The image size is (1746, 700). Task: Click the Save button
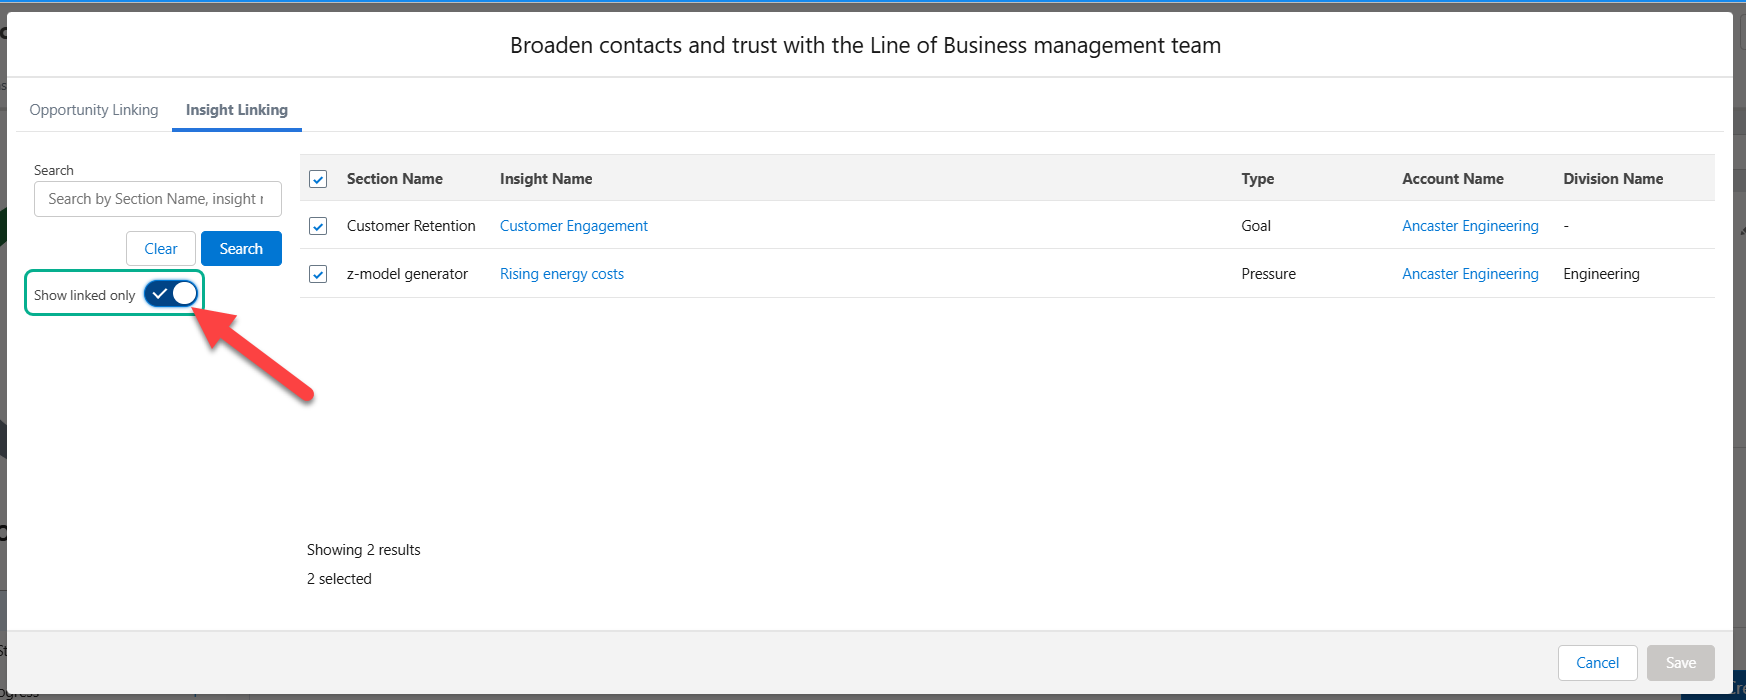[x=1681, y=663]
